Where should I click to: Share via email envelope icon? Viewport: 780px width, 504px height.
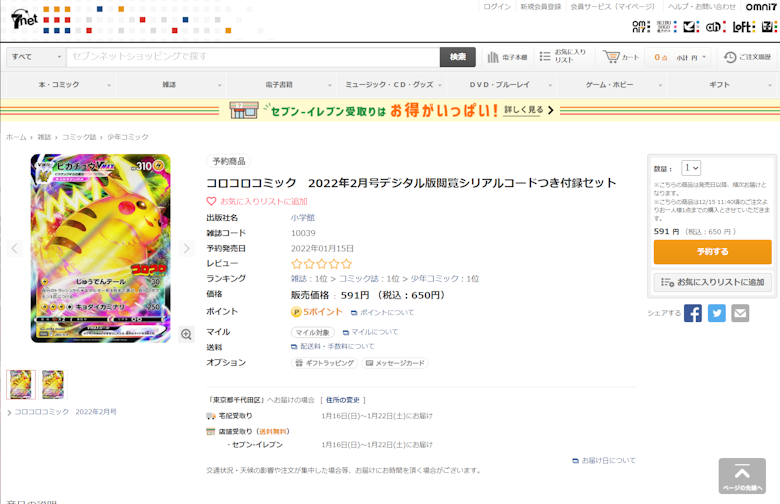[x=740, y=313]
